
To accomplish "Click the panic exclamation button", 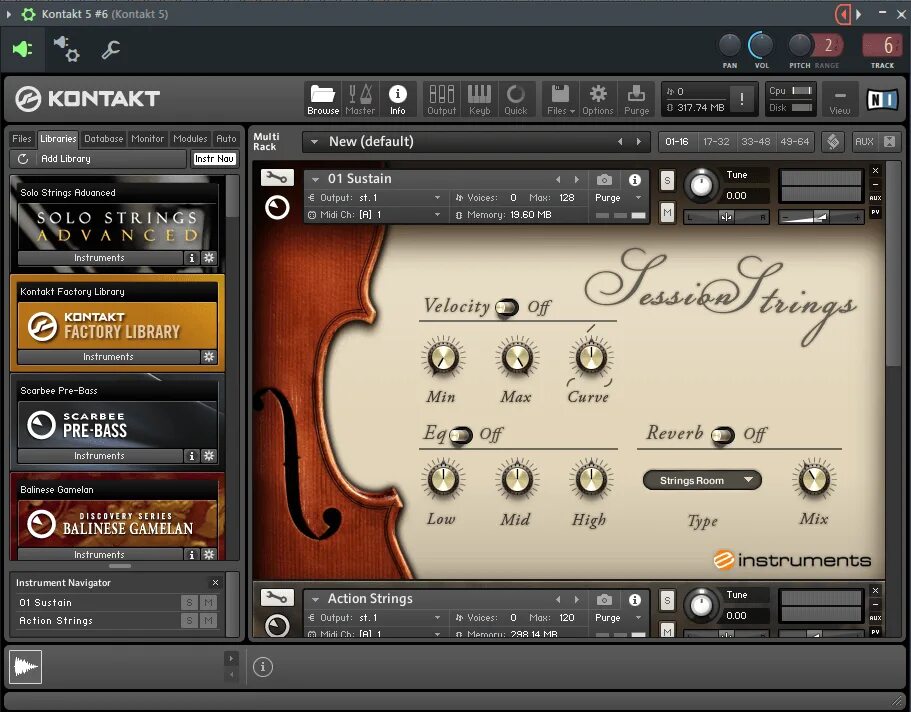I will (x=741, y=99).
